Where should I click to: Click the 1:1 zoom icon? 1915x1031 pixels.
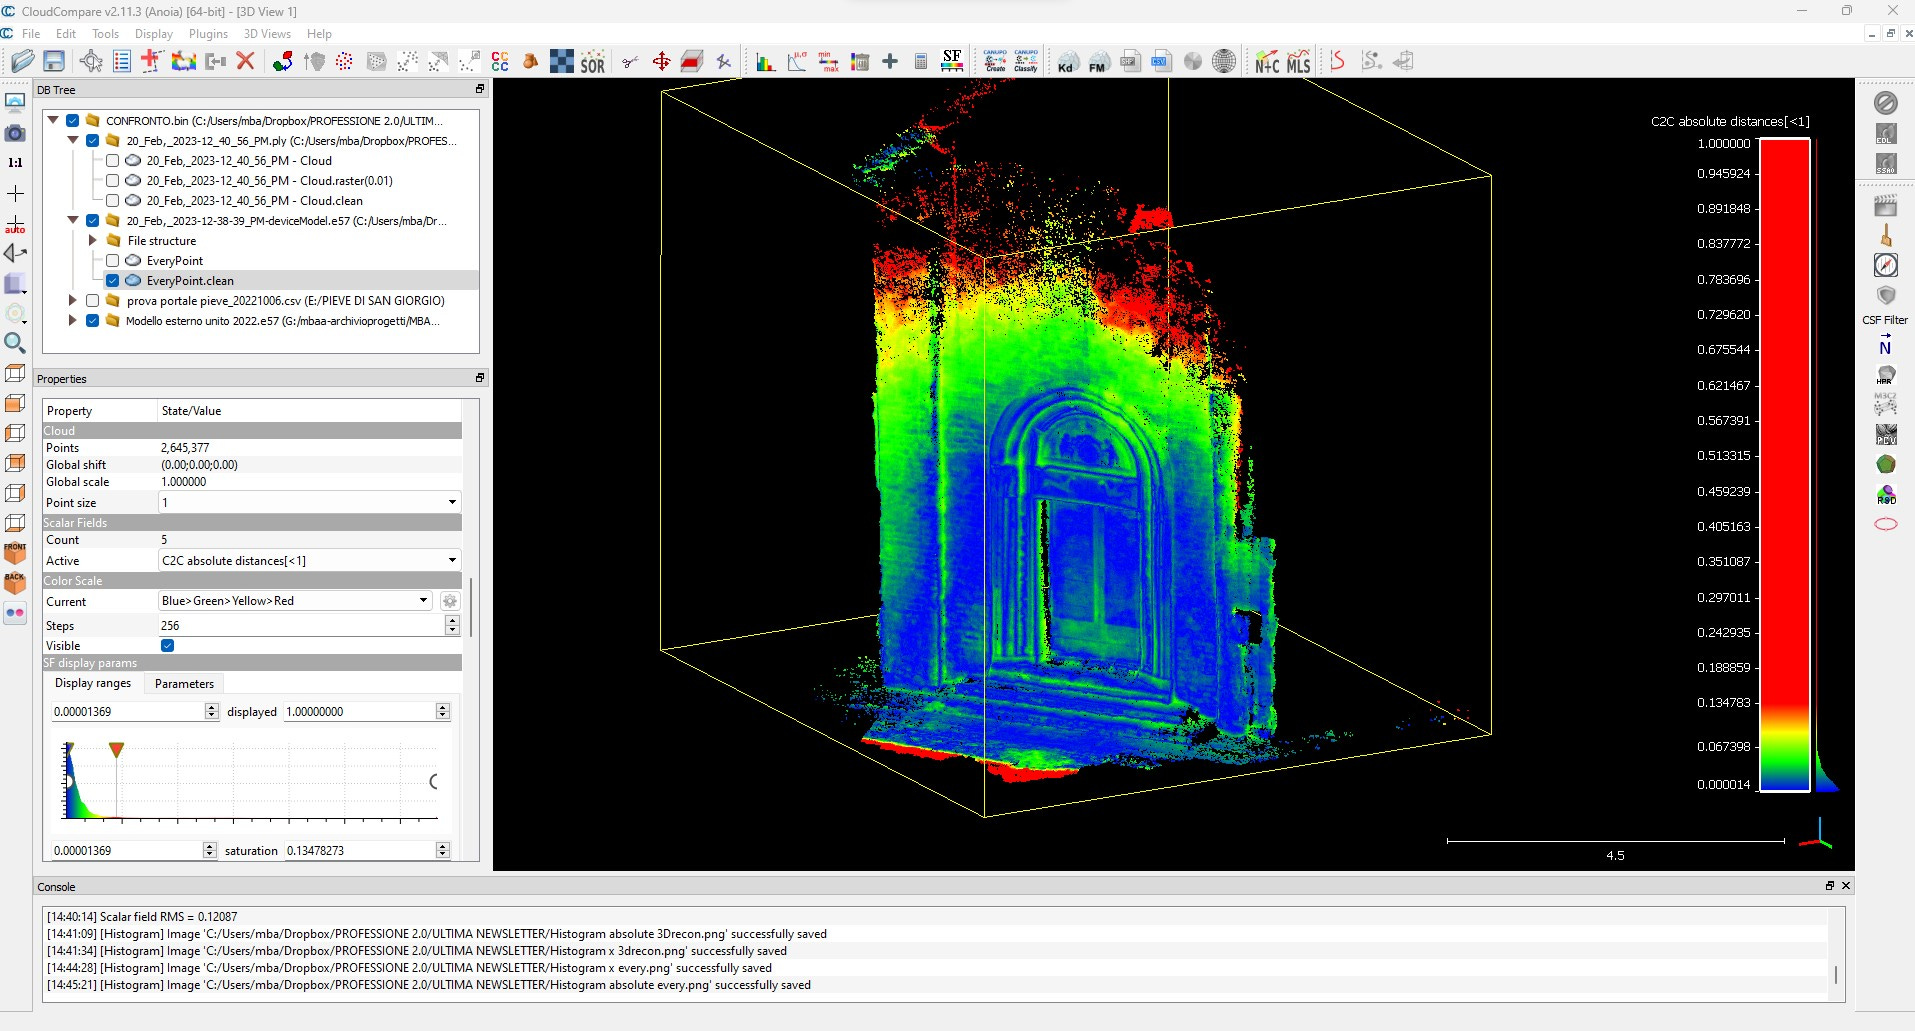point(15,162)
